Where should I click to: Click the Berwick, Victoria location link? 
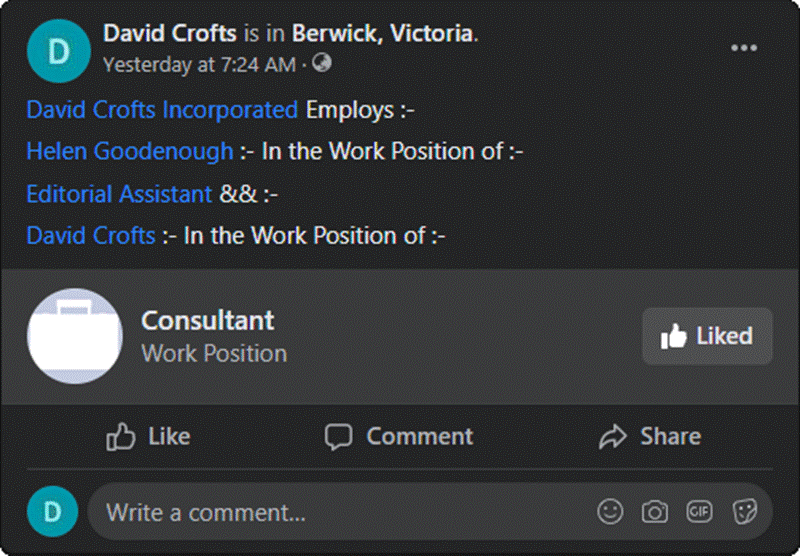point(383,34)
